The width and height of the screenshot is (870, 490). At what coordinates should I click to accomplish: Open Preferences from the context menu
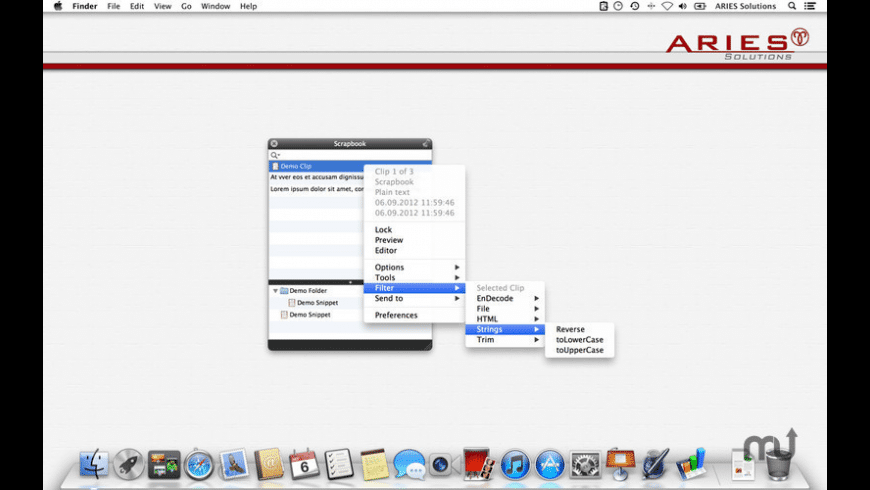(x=414, y=315)
